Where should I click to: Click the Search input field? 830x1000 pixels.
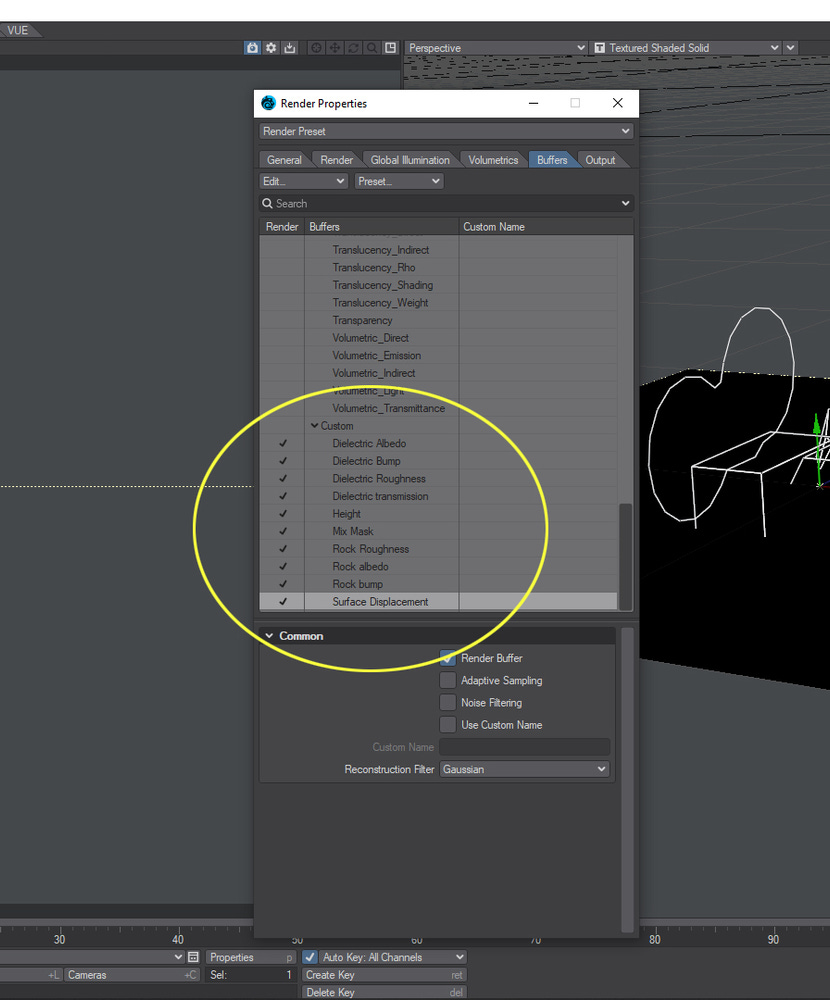coord(447,203)
